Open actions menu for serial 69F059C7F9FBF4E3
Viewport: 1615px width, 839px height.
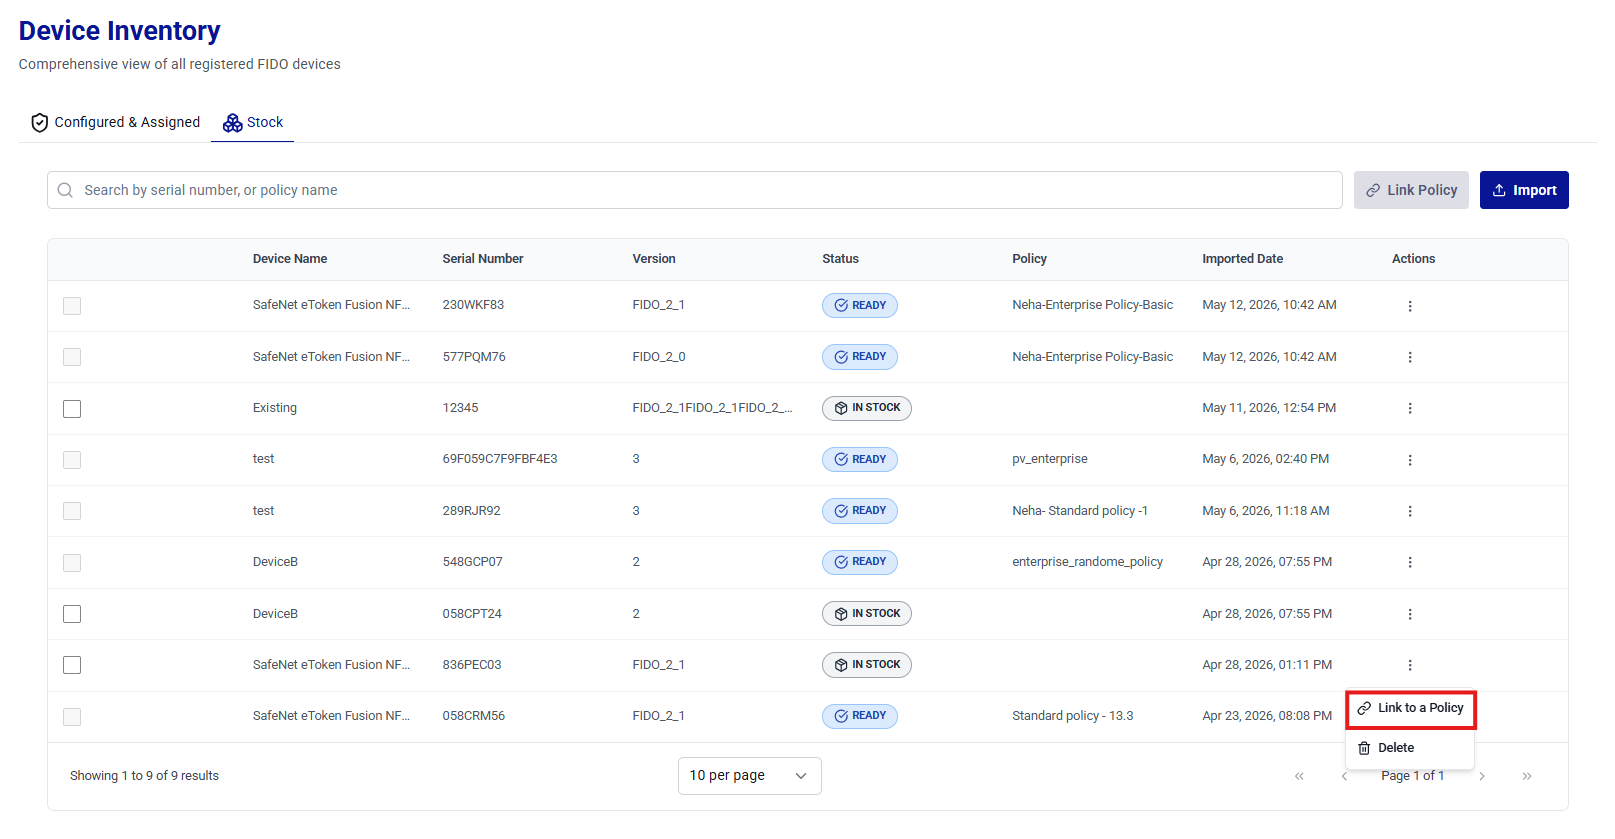(x=1410, y=460)
